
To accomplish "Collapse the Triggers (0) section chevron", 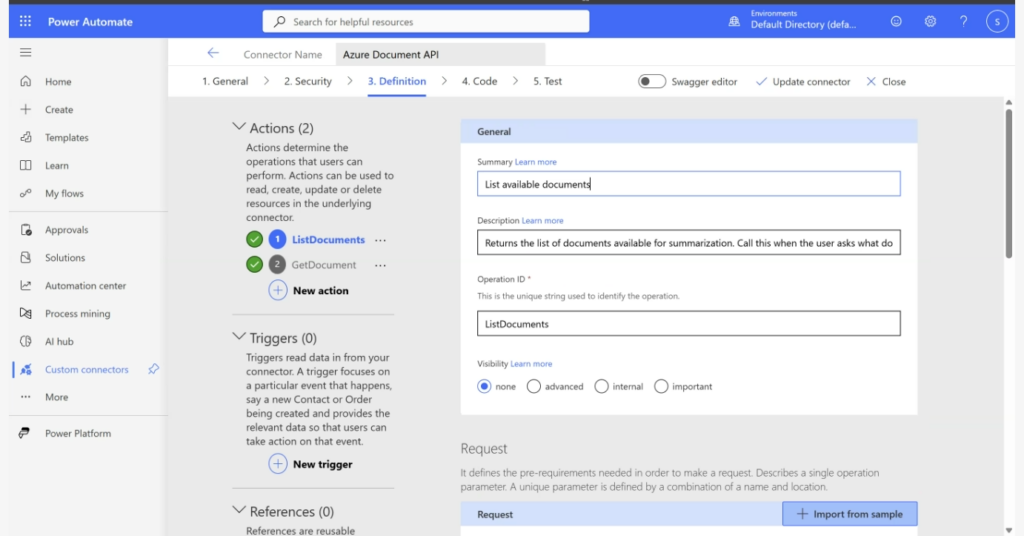I will (239, 337).
